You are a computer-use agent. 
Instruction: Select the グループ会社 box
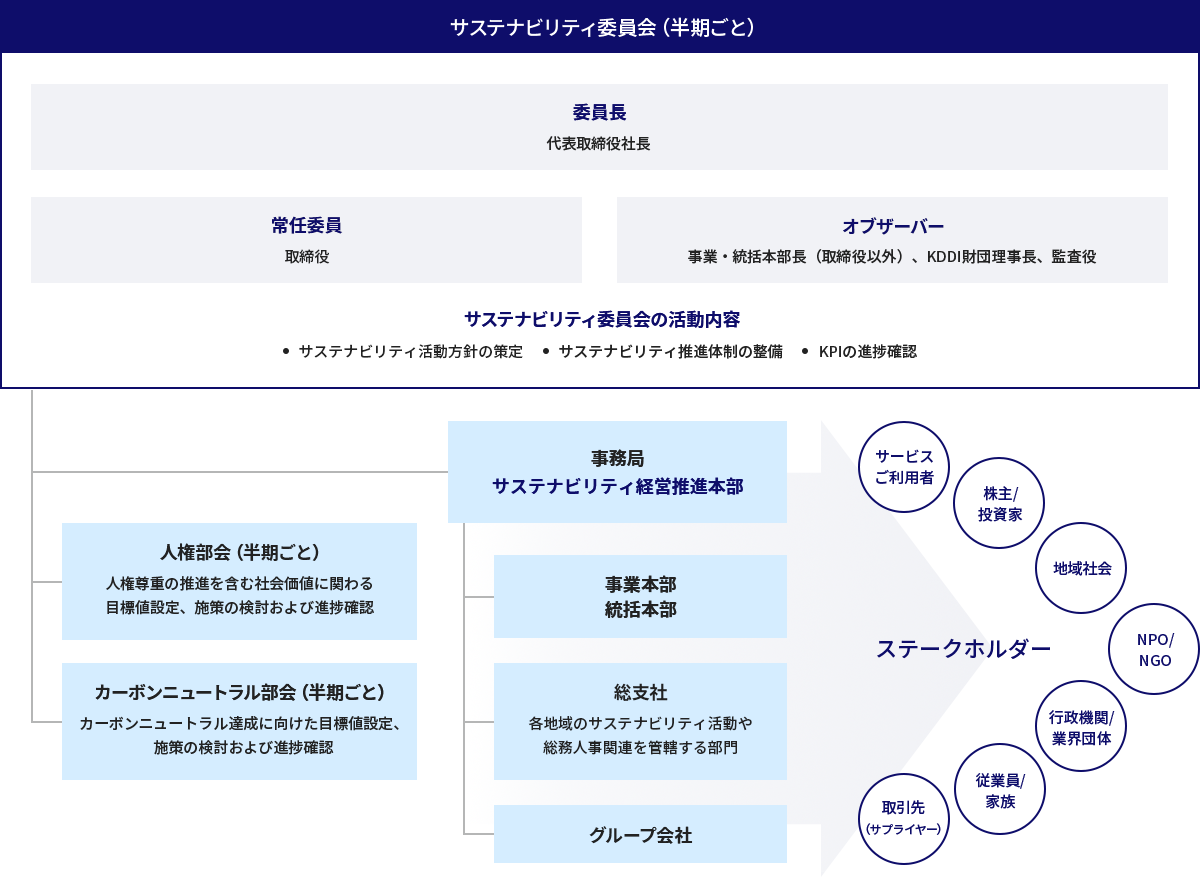click(640, 834)
